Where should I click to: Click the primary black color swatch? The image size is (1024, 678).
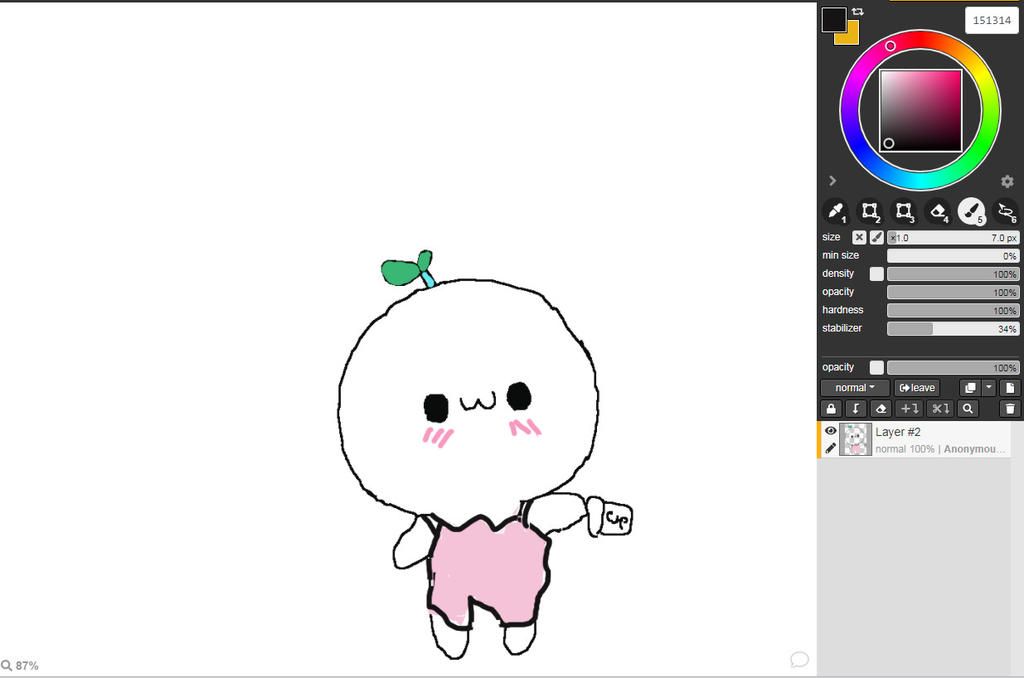(x=834, y=20)
